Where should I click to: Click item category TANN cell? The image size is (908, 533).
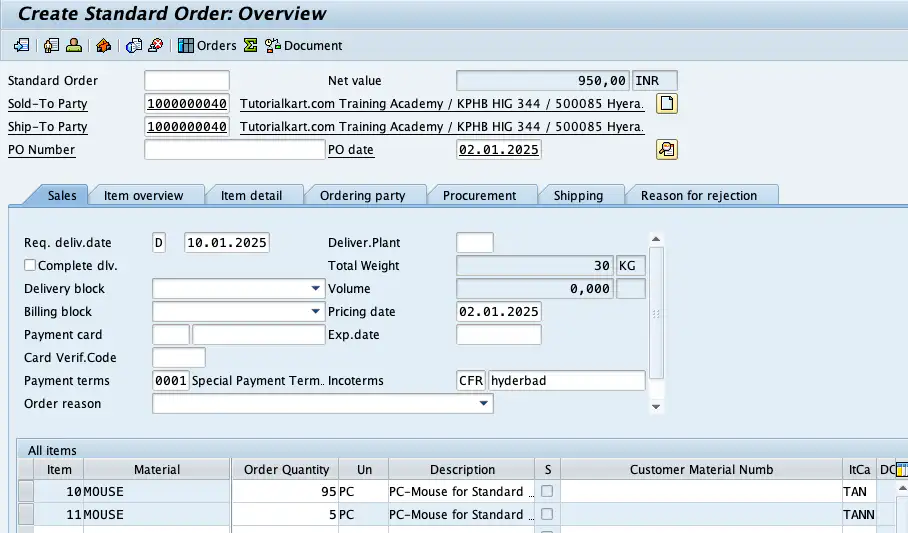(859, 514)
